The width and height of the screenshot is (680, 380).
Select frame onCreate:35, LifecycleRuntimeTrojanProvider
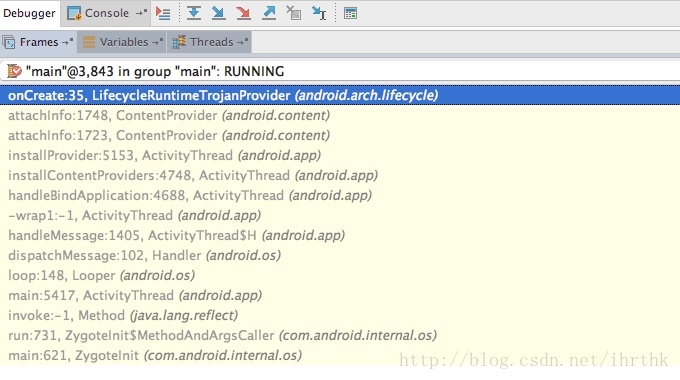(x=340, y=95)
